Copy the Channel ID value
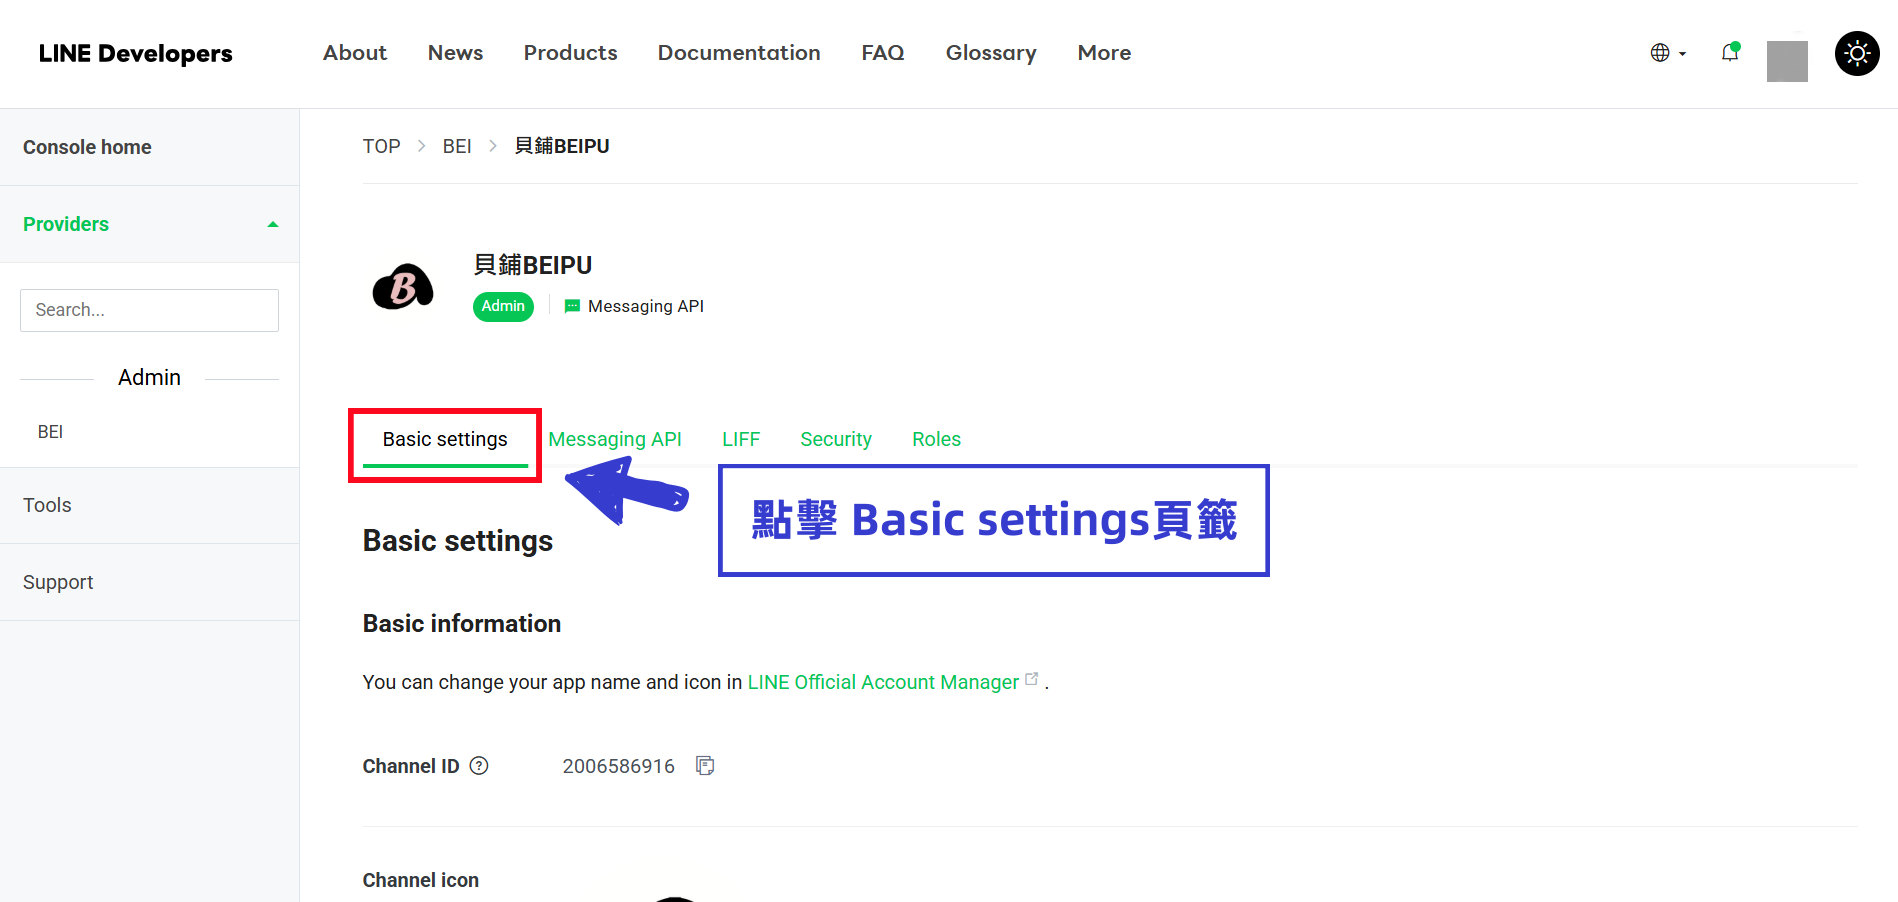This screenshot has width=1898, height=902. coord(705,766)
